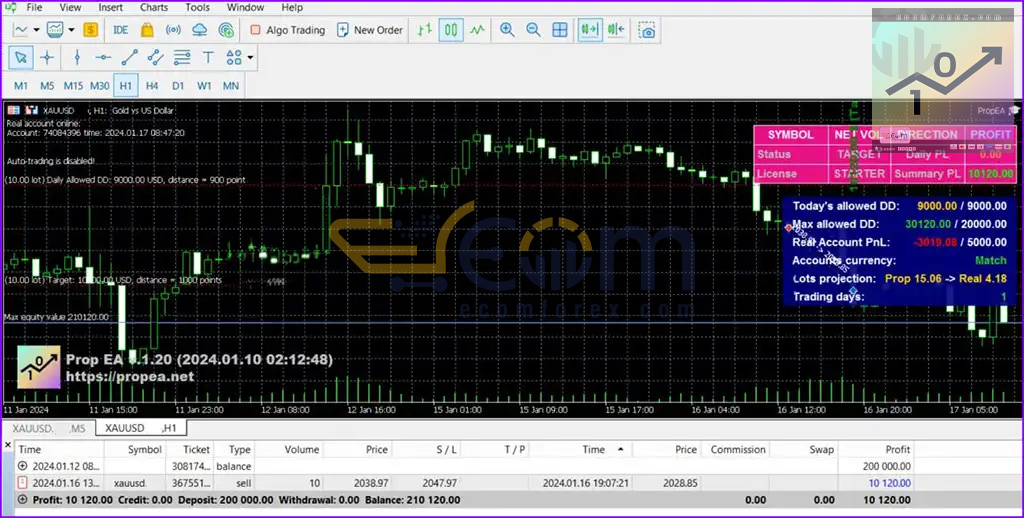Sort history by Volume column header

[302, 449]
